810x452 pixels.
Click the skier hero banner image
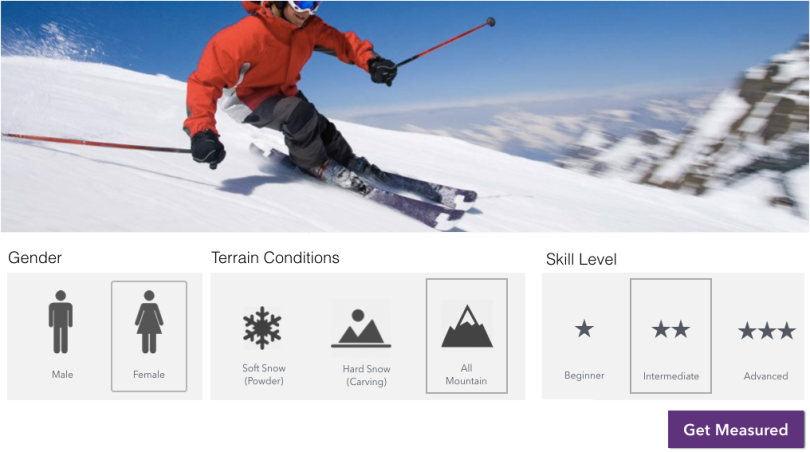tap(405, 116)
